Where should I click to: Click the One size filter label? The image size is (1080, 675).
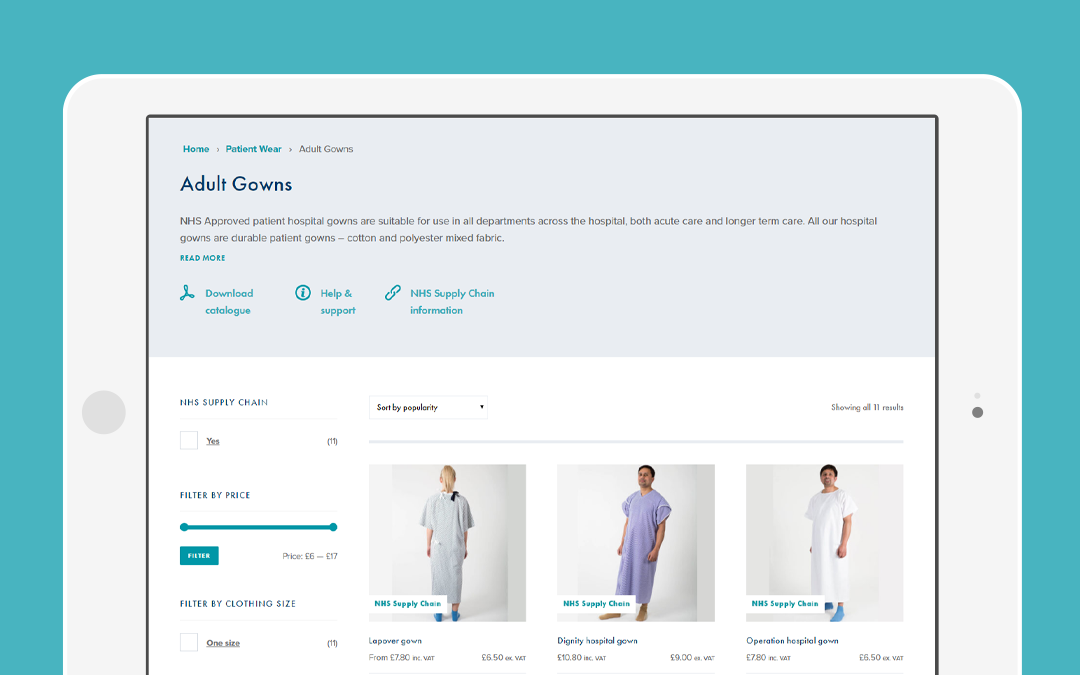[x=223, y=643]
